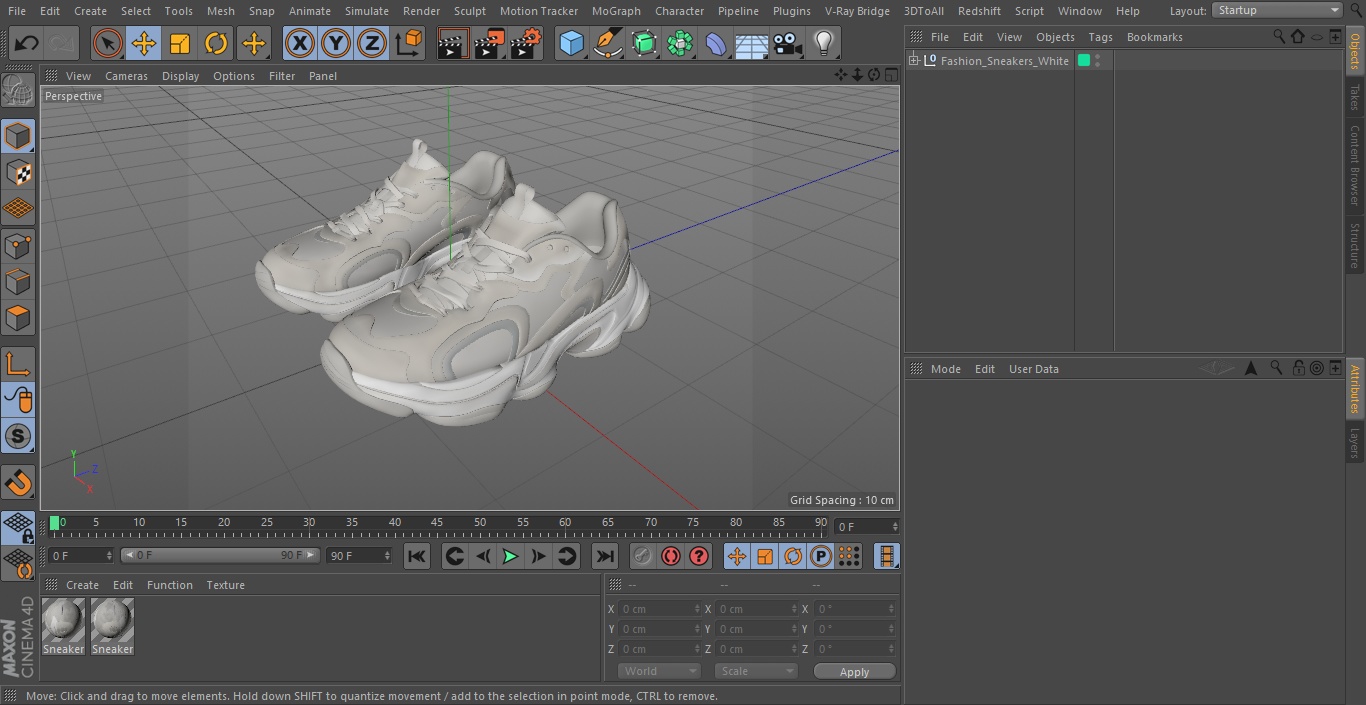Viewport: 1366px width, 705px height.
Task: Toggle the coordinate system icon
Action: (x=409, y=43)
